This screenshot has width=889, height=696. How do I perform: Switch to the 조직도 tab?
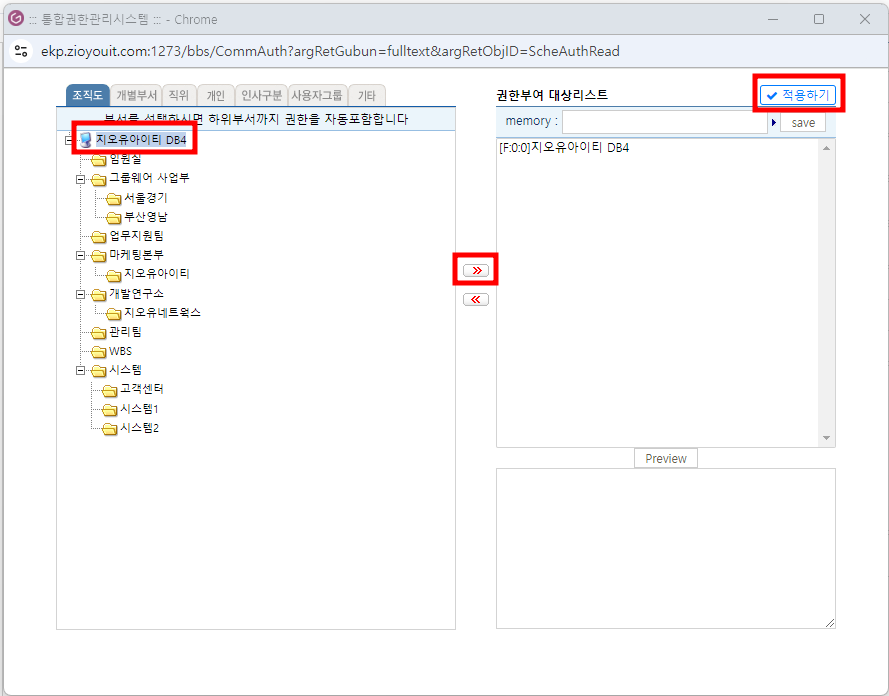pos(87,95)
